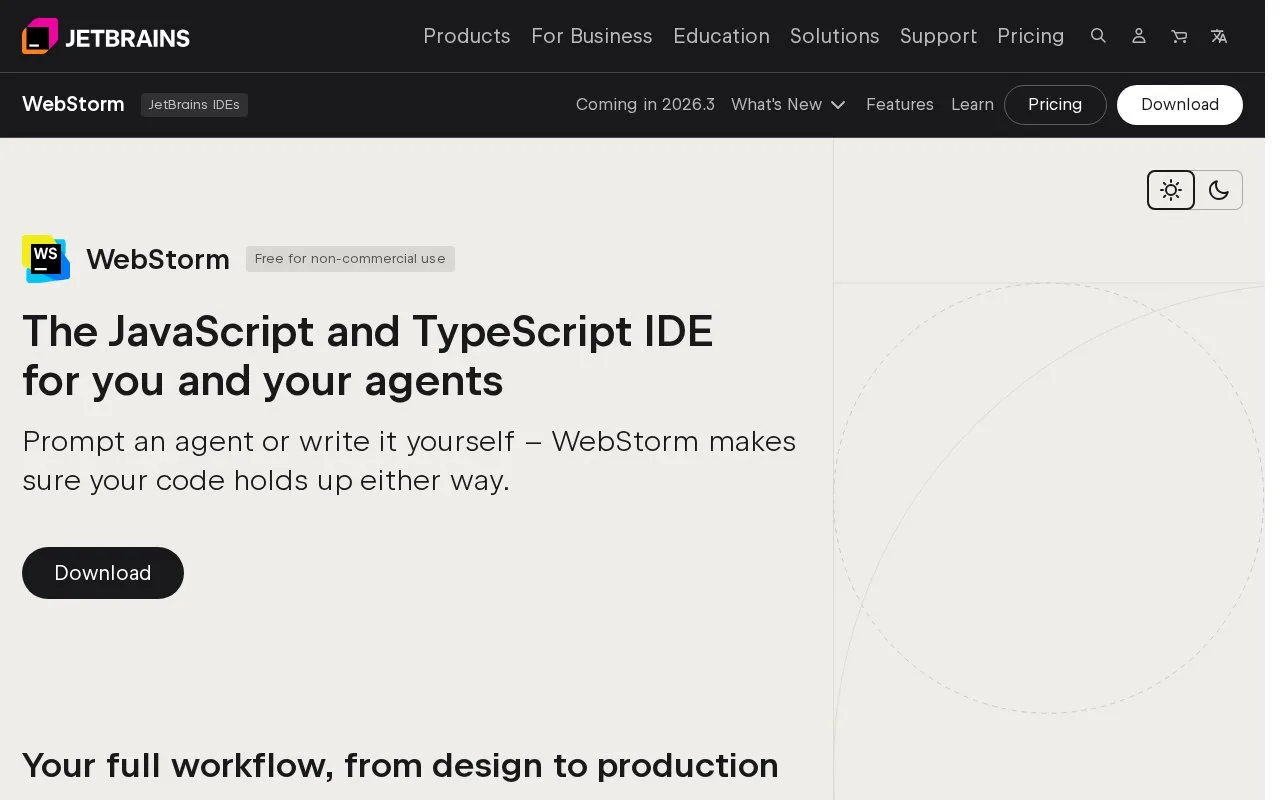Viewport: 1280px width, 800px height.
Task: Open the Education menu
Action: (721, 36)
